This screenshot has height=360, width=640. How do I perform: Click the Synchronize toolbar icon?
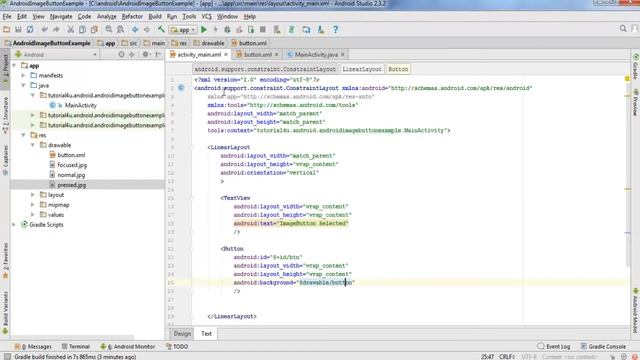[30, 29]
